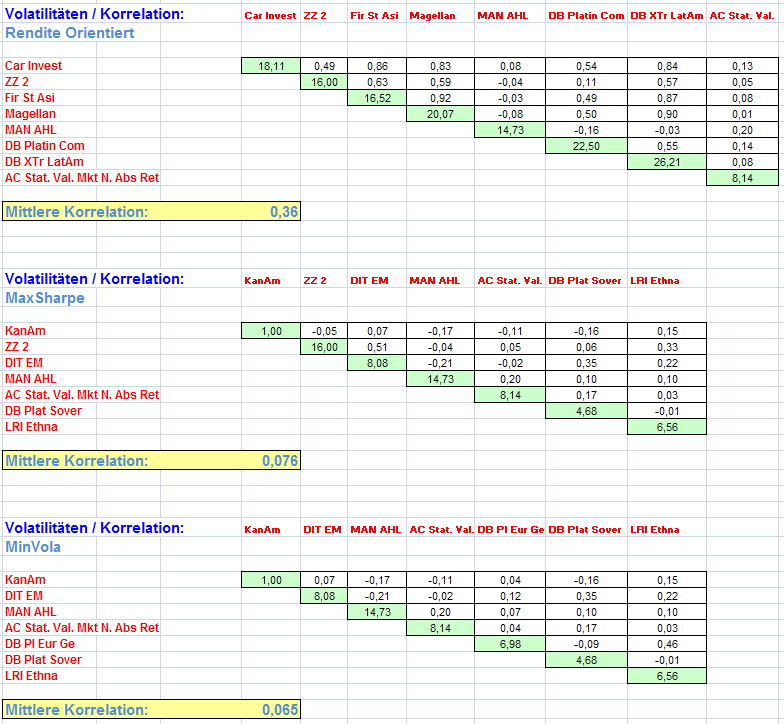Click the 'DB XTr LatAm' row label
Image resolution: width=784 pixels, height=724 pixels.
point(44,162)
